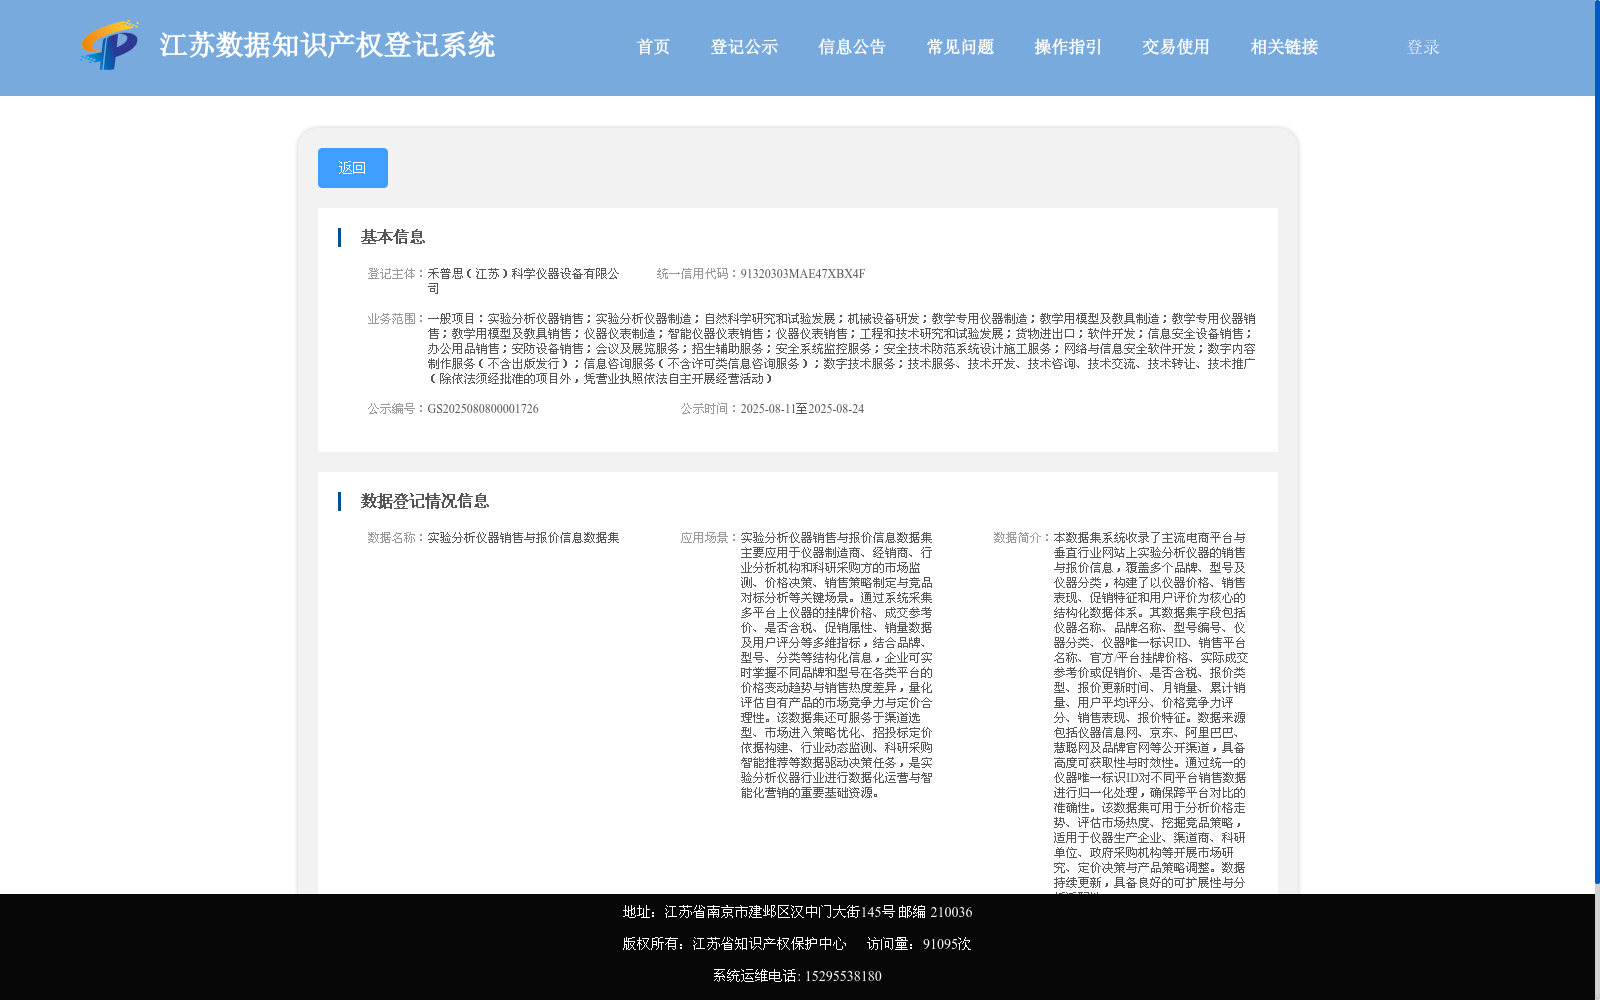Open the 登记公示 menu item

pos(744,47)
